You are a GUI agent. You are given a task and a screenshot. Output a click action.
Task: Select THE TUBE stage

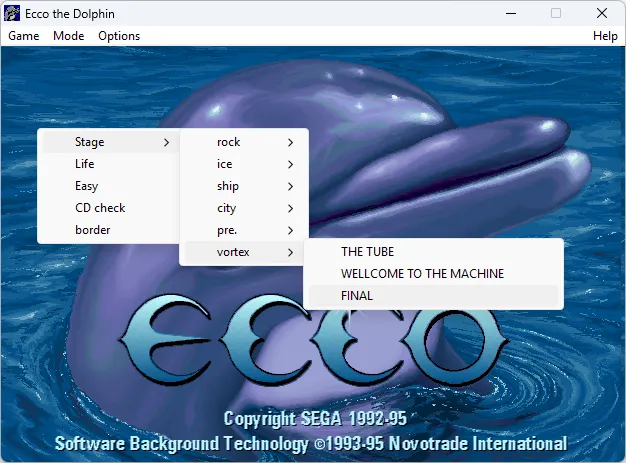coord(434,252)
